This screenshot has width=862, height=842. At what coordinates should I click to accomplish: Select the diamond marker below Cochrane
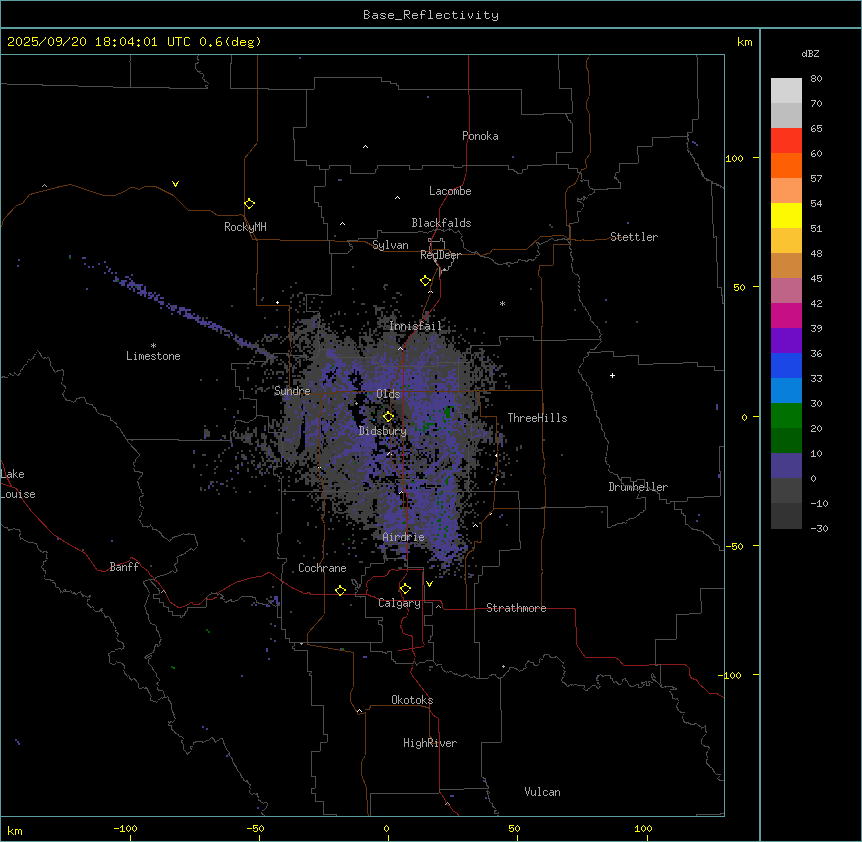click(x=340, y=591)
